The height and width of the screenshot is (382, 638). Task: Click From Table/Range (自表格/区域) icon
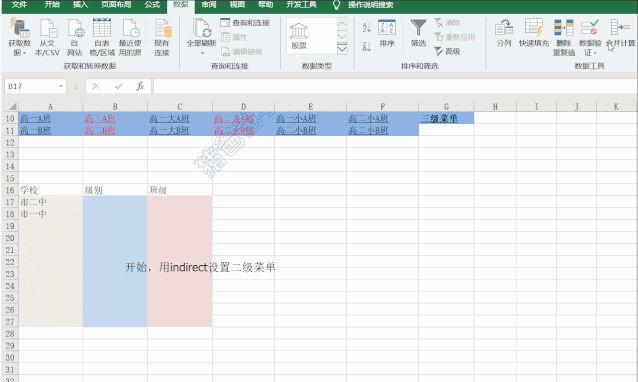tap(102, 28)
